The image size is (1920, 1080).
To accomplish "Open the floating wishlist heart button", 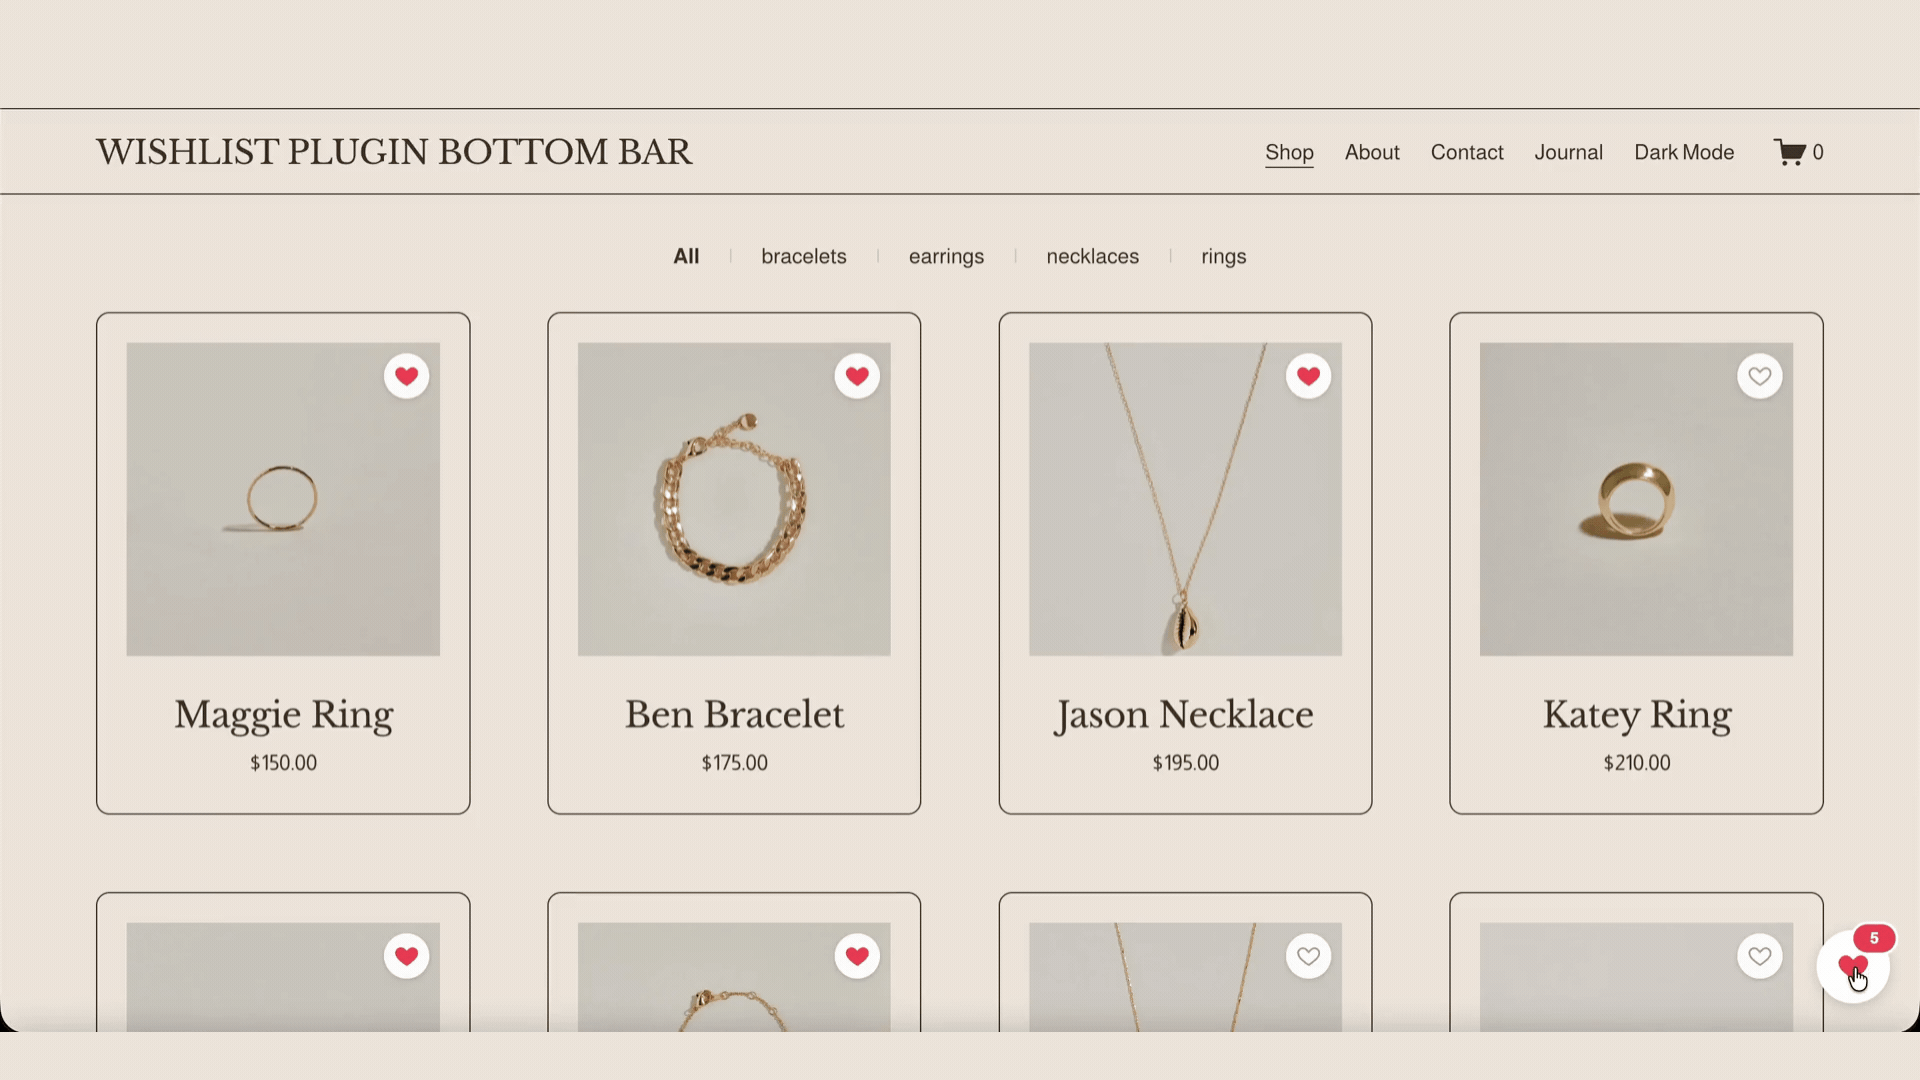I will point(1852,967).
